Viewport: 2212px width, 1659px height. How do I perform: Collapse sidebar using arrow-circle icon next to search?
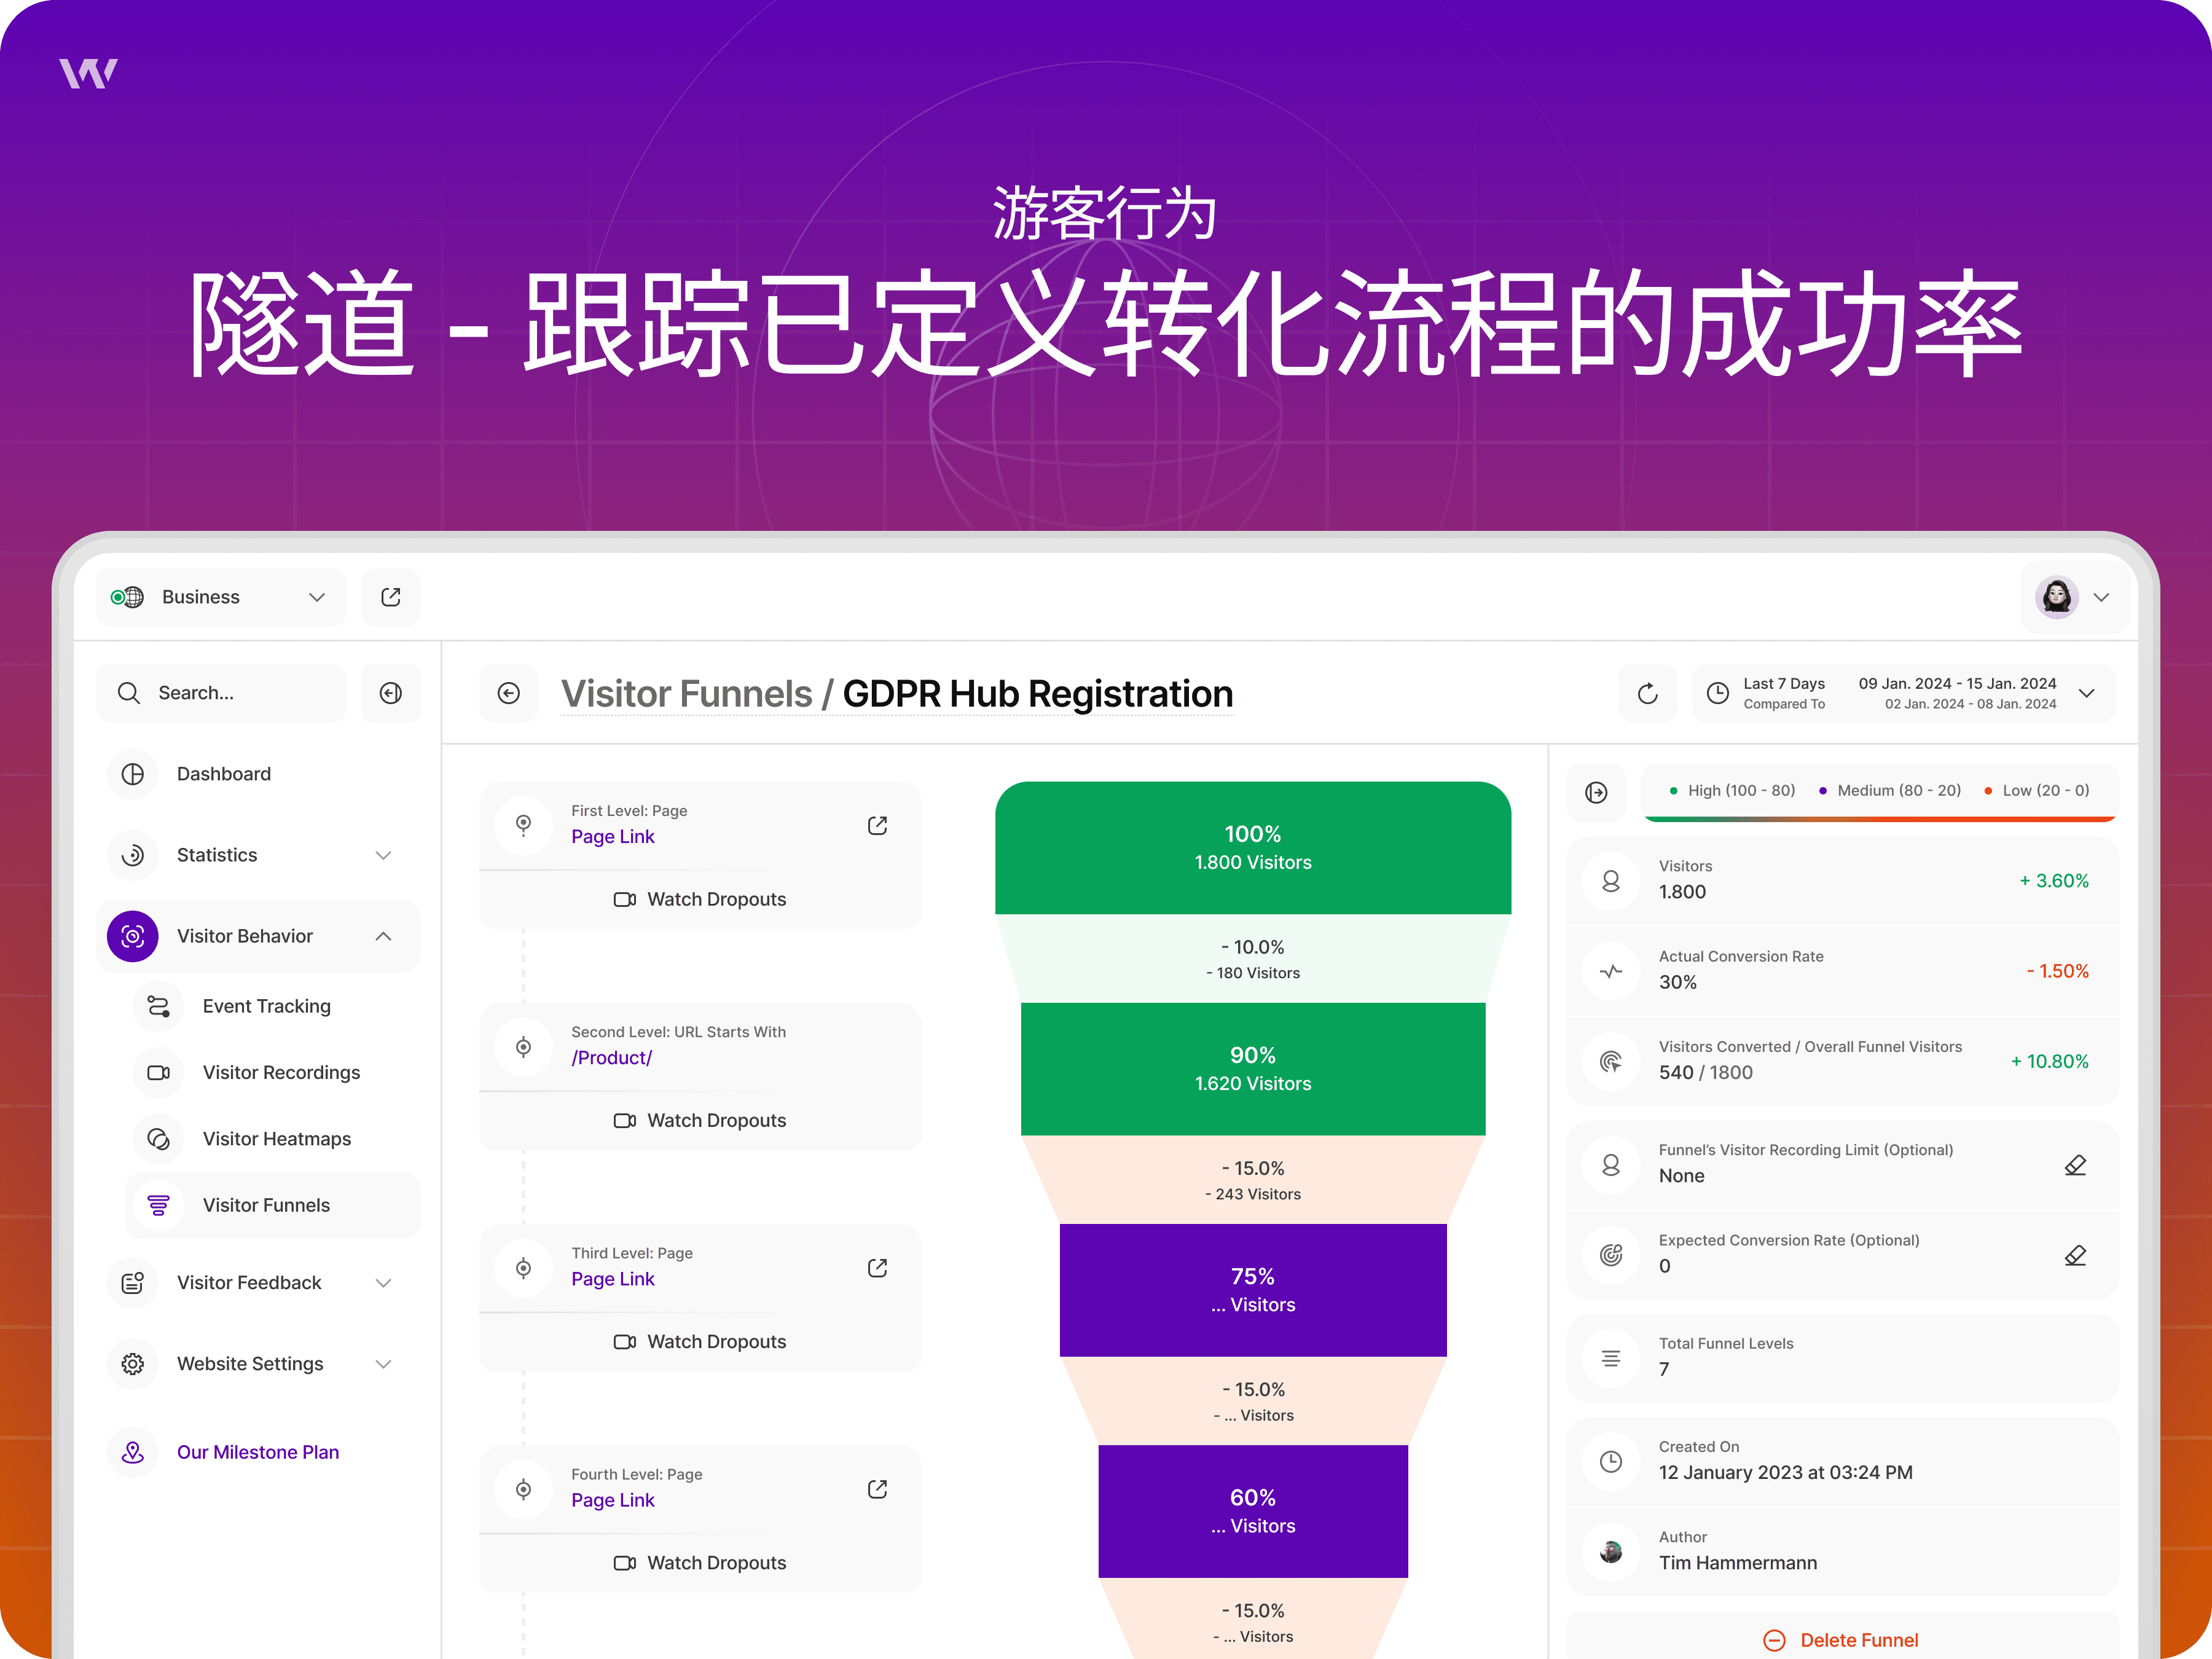coord(391,693)
